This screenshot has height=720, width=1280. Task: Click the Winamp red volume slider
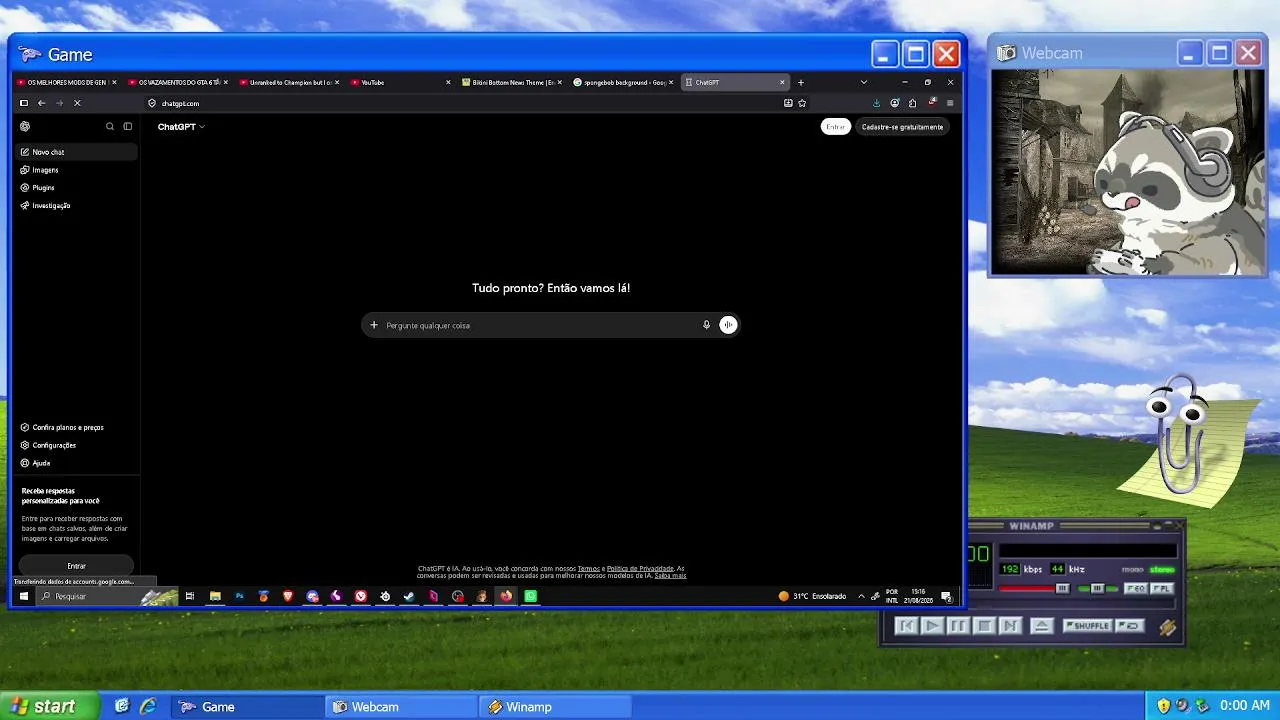[1034, 589]
